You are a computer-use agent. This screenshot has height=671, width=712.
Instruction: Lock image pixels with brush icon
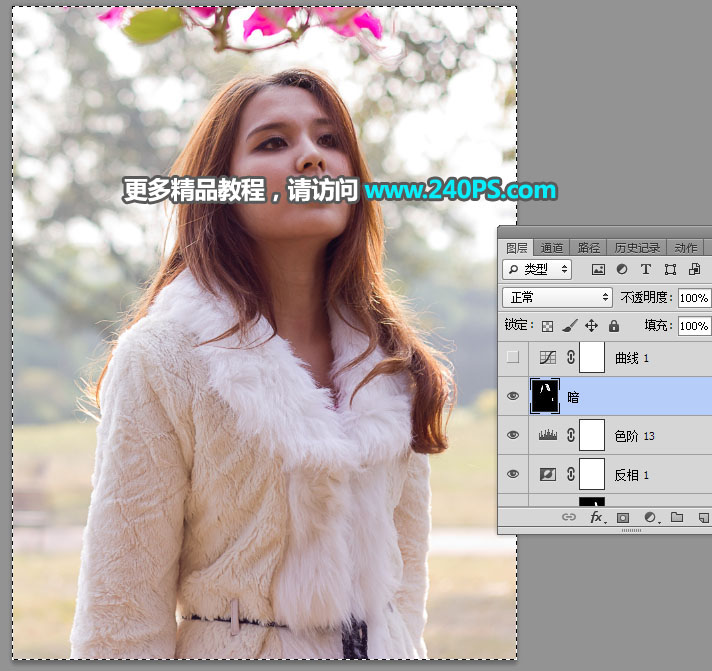click(569, 326)
